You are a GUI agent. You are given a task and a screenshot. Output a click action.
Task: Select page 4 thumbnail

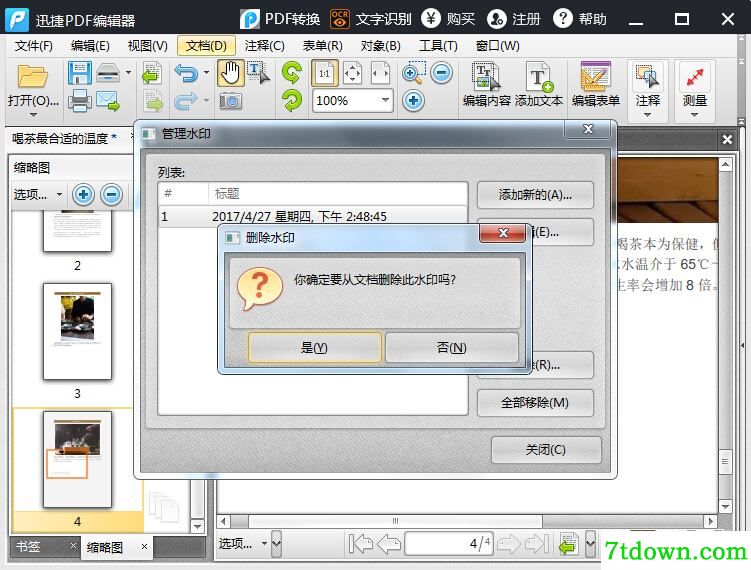[x=77, y=459]
